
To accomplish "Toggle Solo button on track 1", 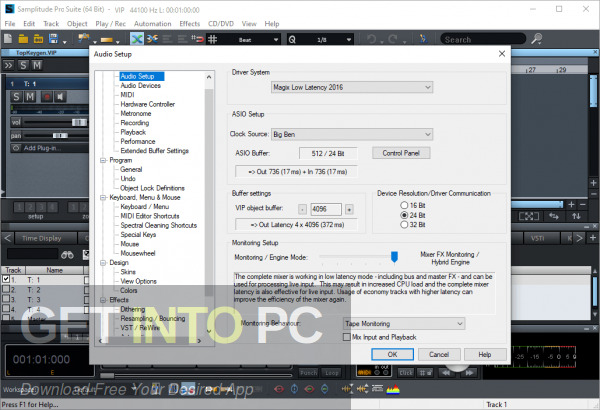I will pyautogui.click(x=16, y=97).
